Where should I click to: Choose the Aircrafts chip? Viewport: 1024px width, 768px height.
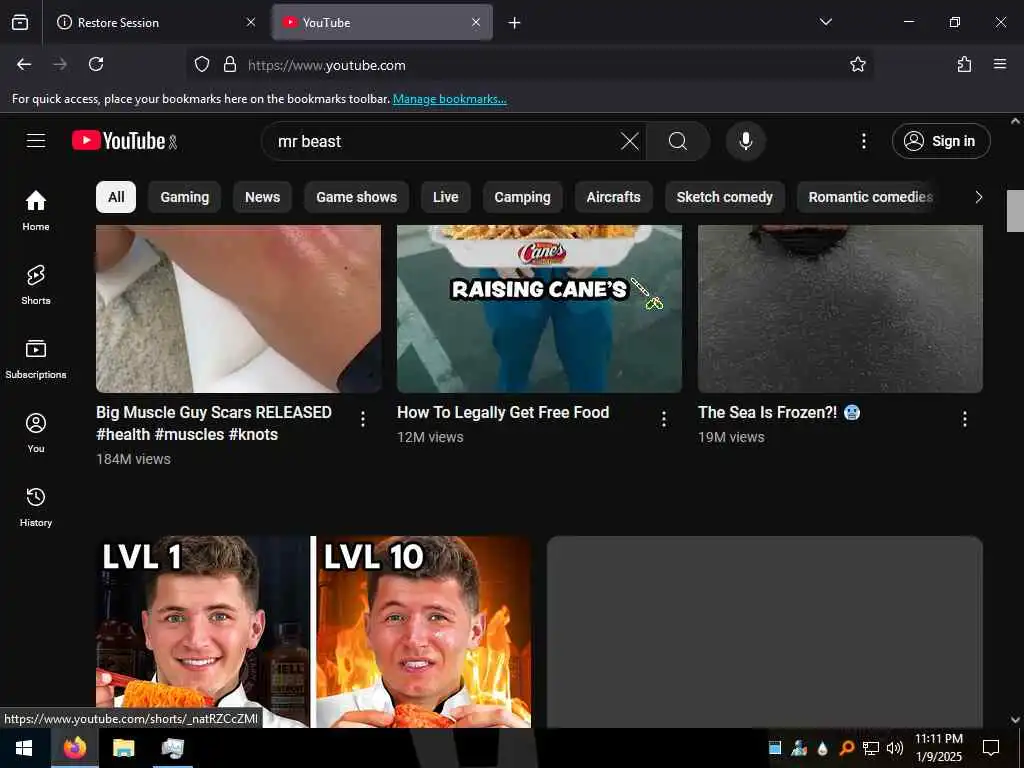pos(613,197)
